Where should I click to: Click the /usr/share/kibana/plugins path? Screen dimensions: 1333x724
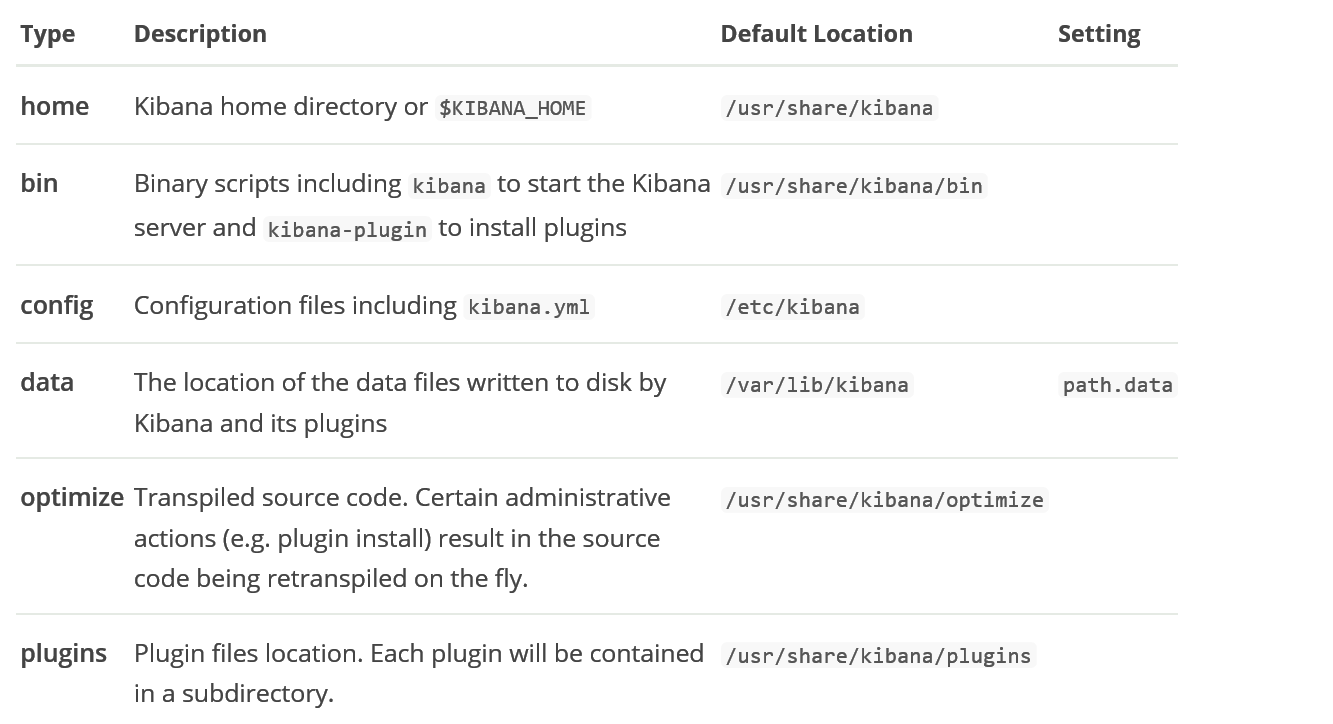pos(878,656)
